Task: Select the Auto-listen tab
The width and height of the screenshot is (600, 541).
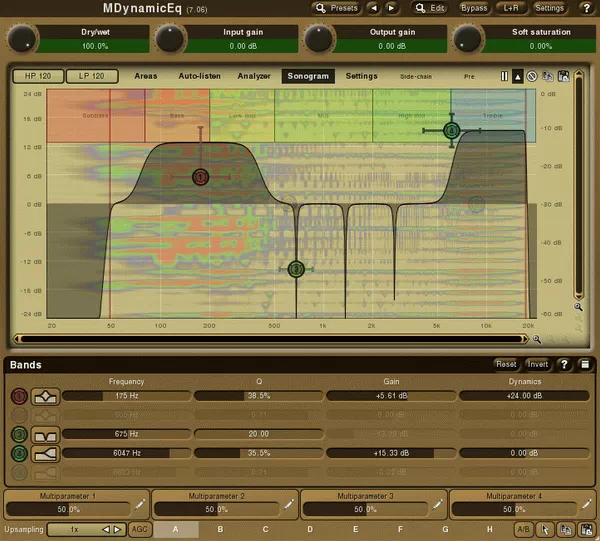Action: (202, 76)
